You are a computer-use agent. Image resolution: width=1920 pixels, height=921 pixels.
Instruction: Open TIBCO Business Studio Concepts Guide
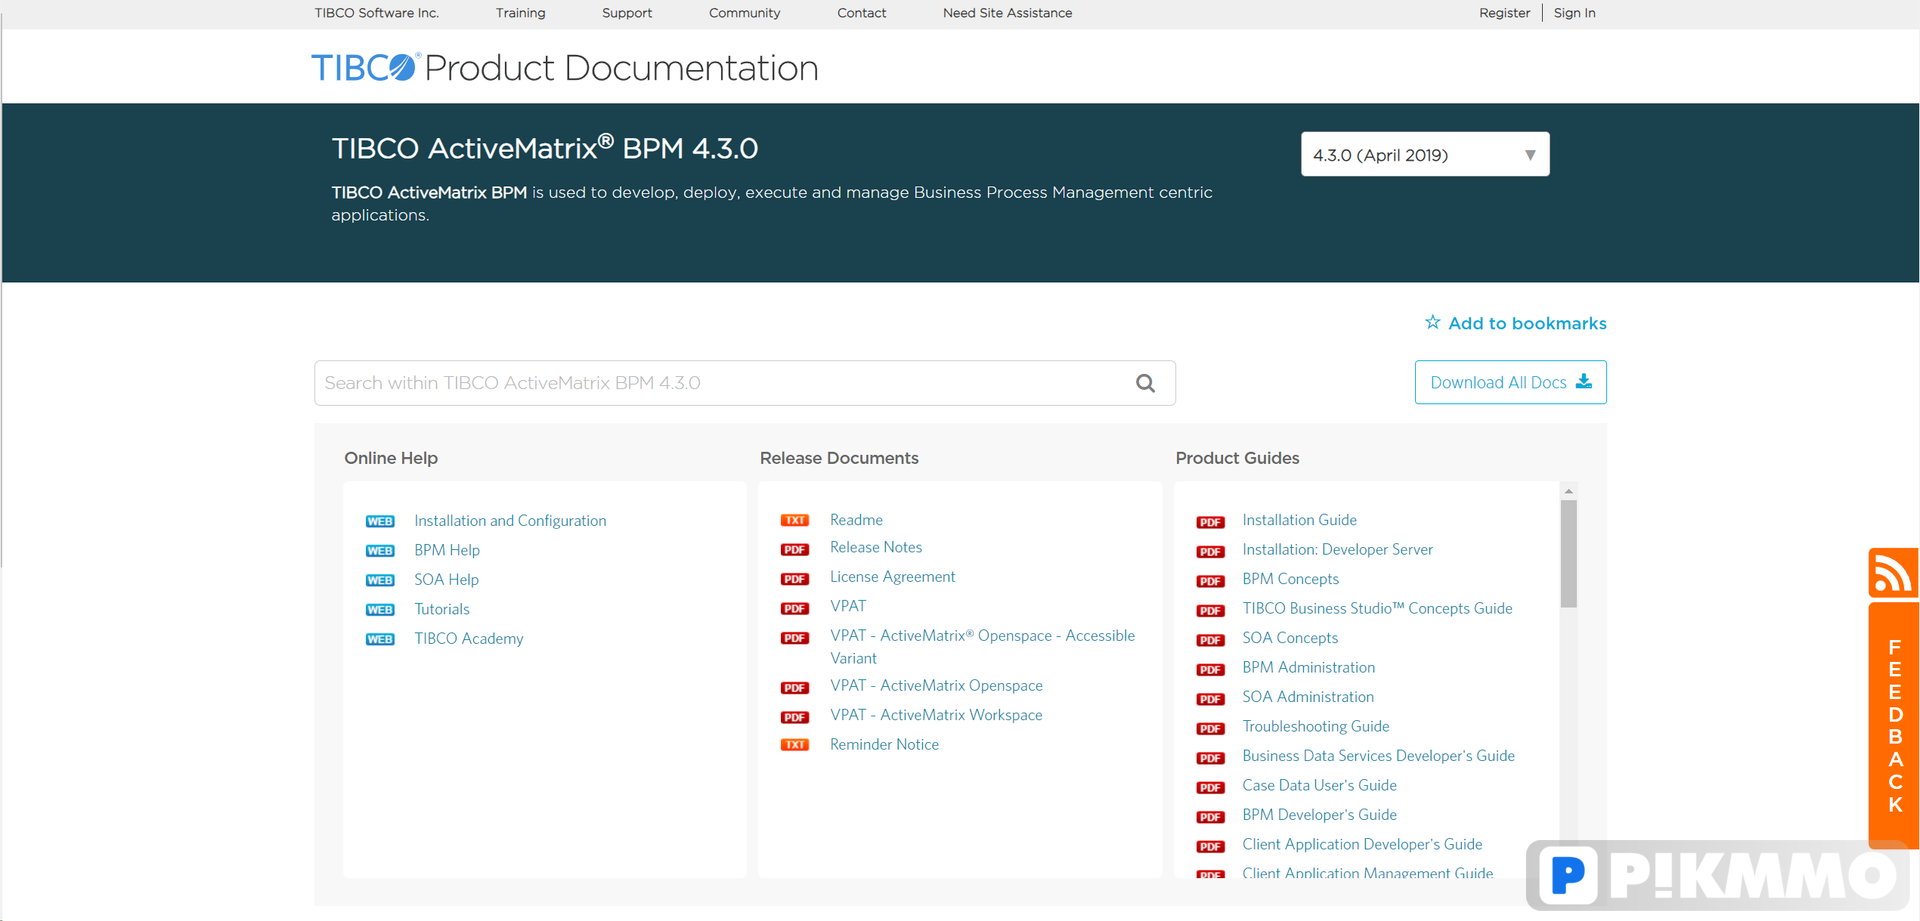pos(1377,609)
